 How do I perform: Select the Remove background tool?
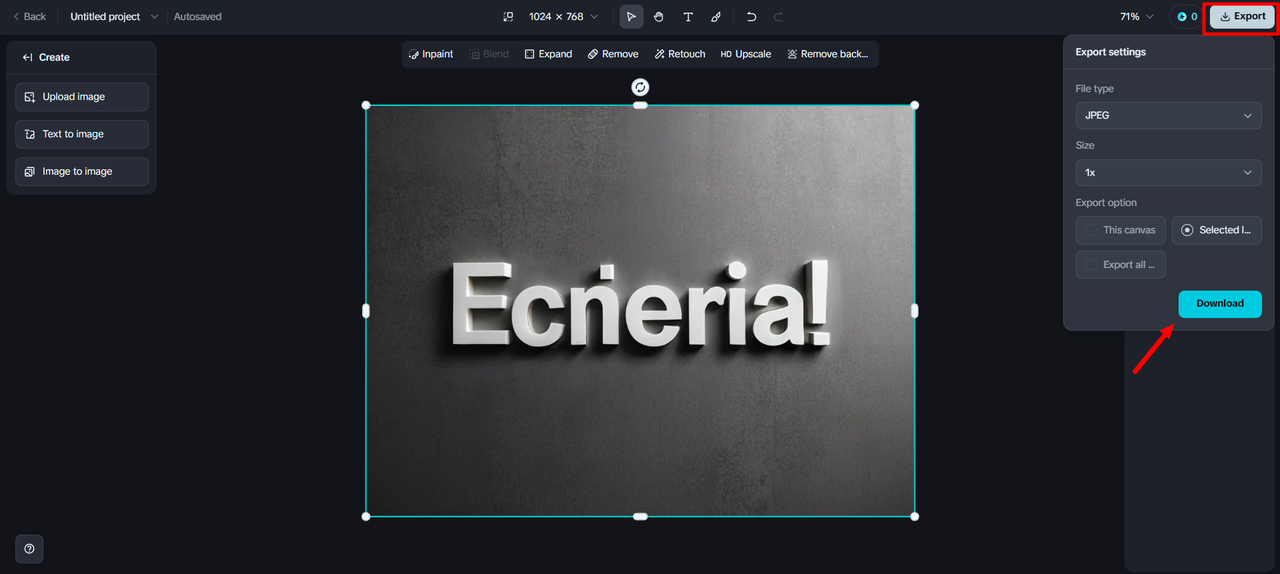point(827,54)
